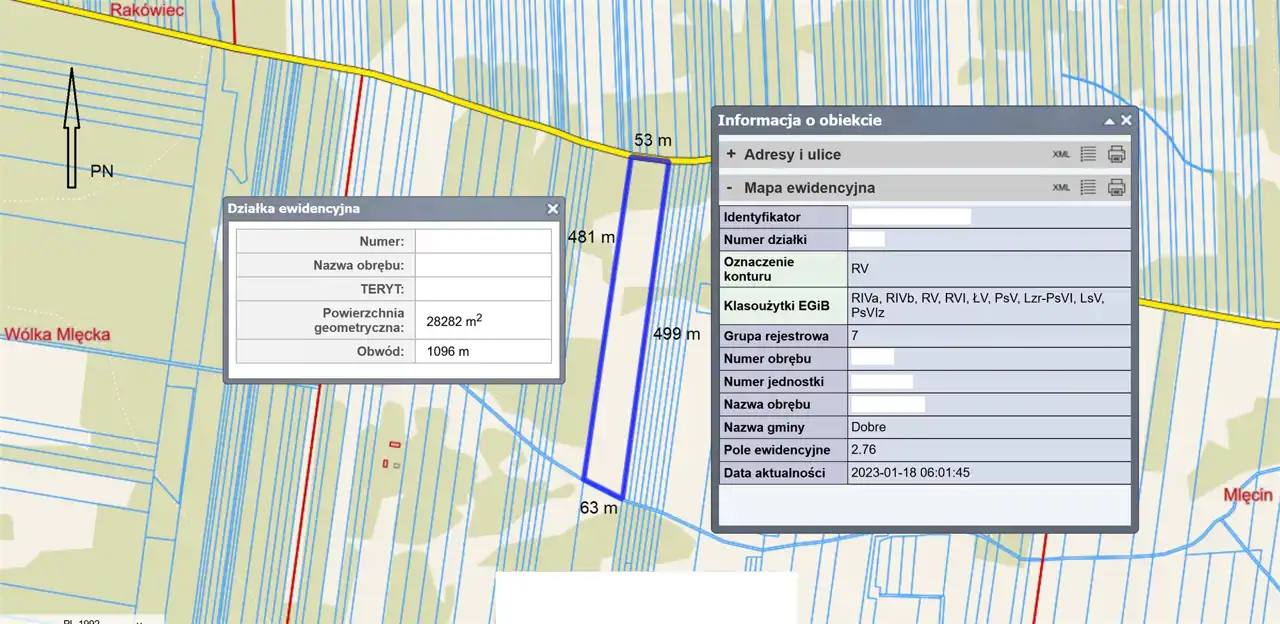Click the Mlęcin map label
The height and width of the screenshot is (624, 1280).
pyautogui.click(x=1247, y=495)
